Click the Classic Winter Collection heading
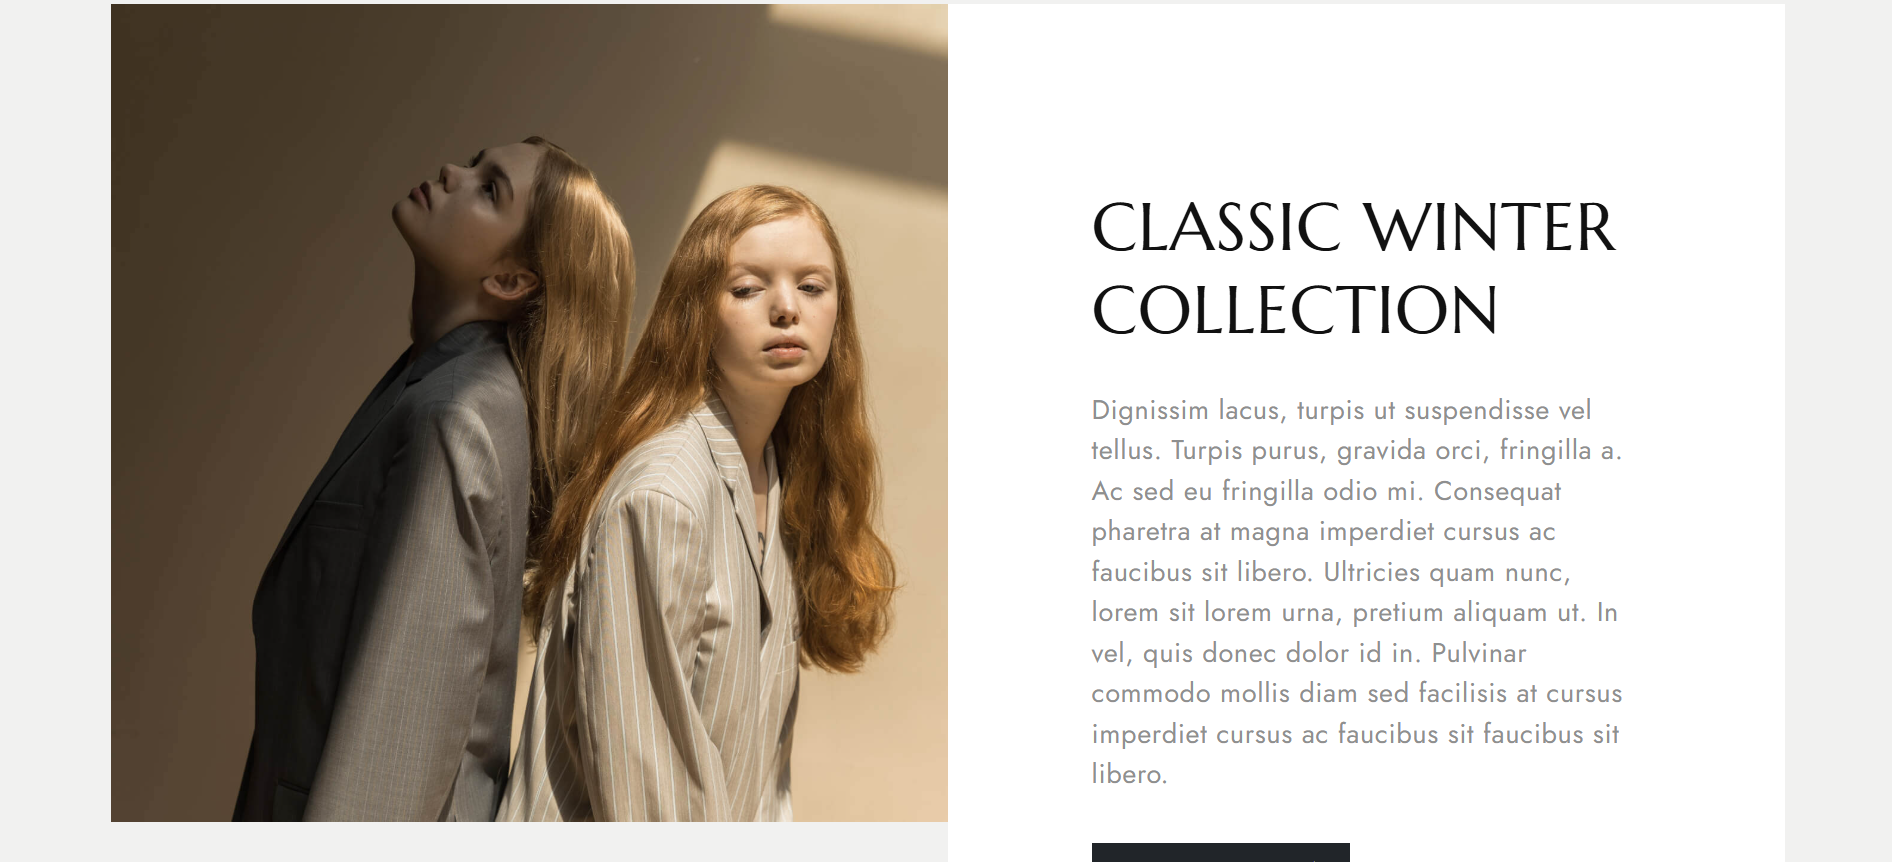This screenshot has width=1892, height=862. point(1353,268)
